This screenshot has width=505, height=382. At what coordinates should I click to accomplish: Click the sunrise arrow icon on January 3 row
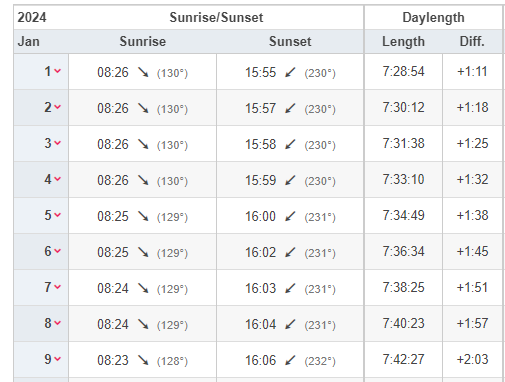click(143, 144)
